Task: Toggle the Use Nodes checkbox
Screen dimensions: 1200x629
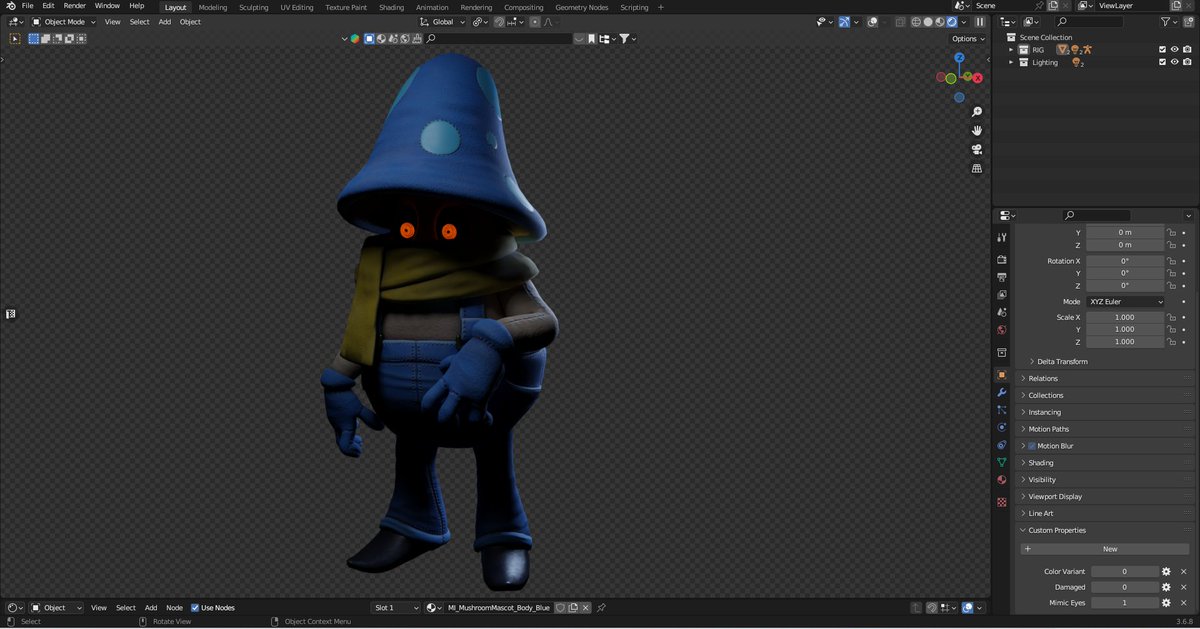Action: 196,607
